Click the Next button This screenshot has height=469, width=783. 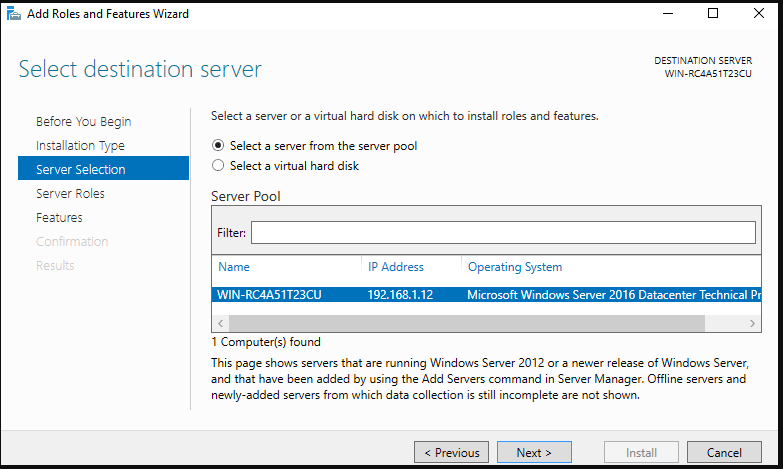[534, 453]
